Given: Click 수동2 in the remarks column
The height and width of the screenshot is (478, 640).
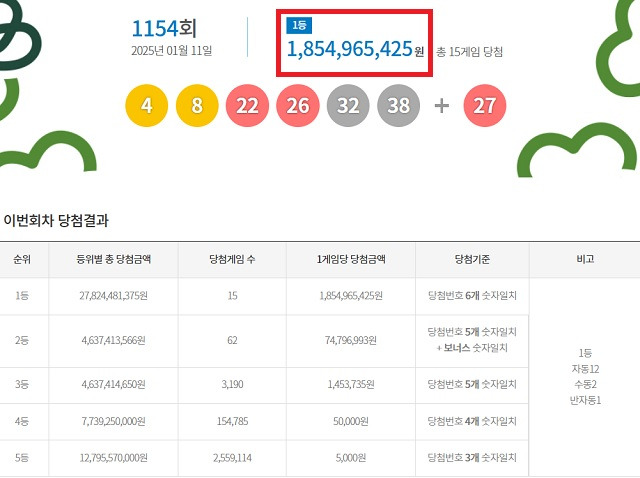Looking at the screenshot, I should (585, 384).
